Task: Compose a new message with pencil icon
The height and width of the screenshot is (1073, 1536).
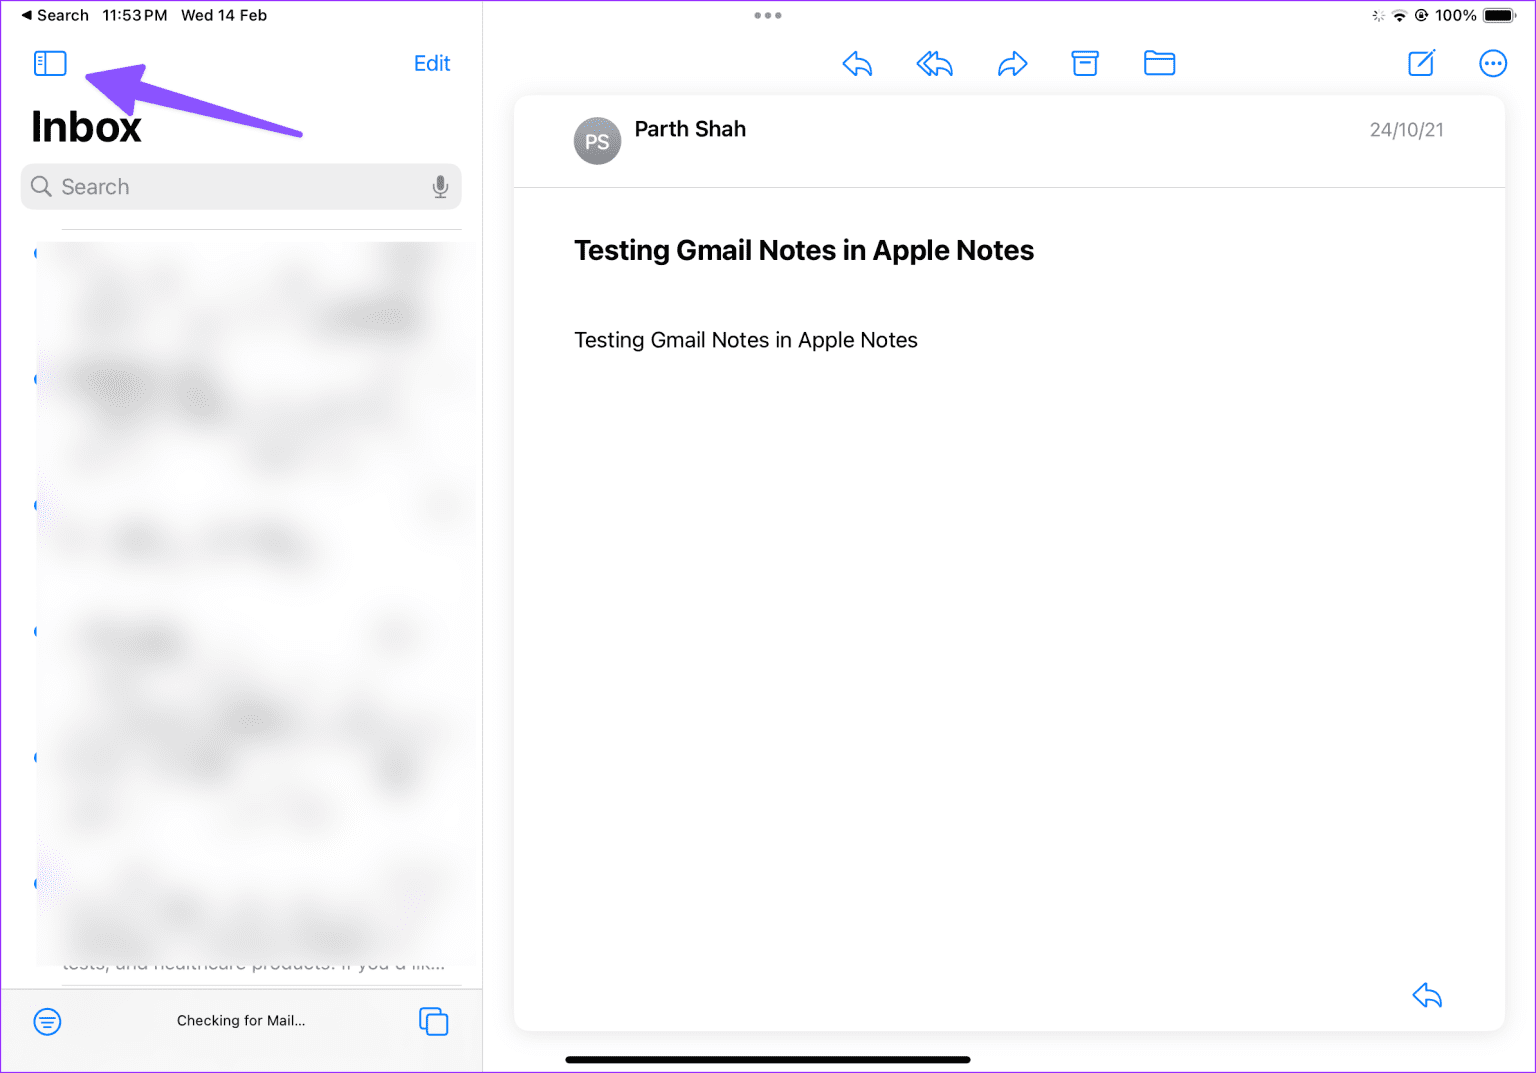Action: coord(1421,63)
